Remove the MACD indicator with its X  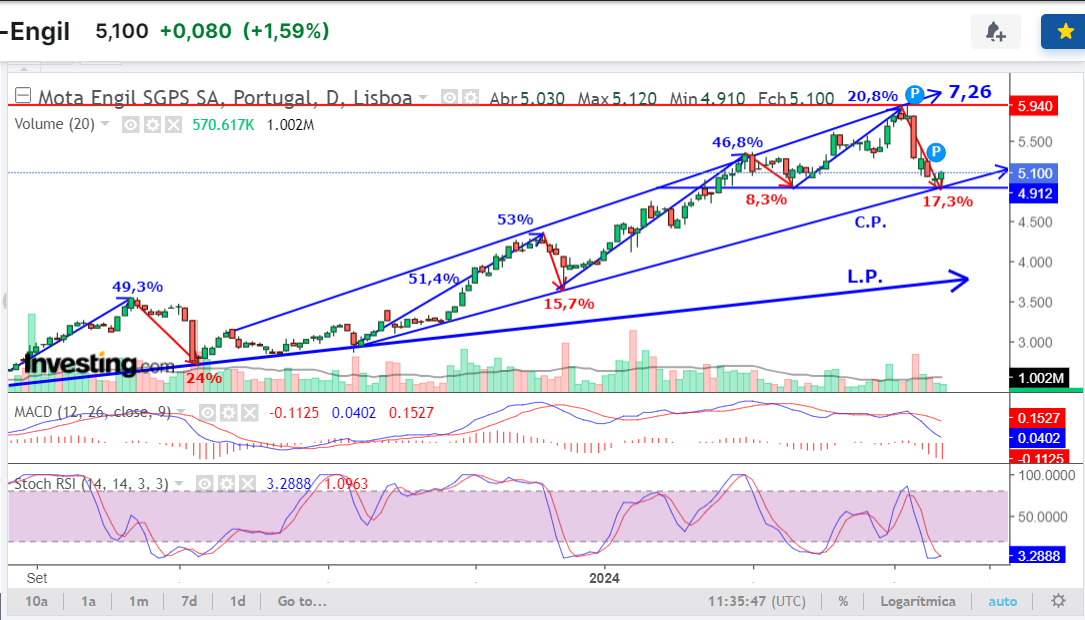250,413
